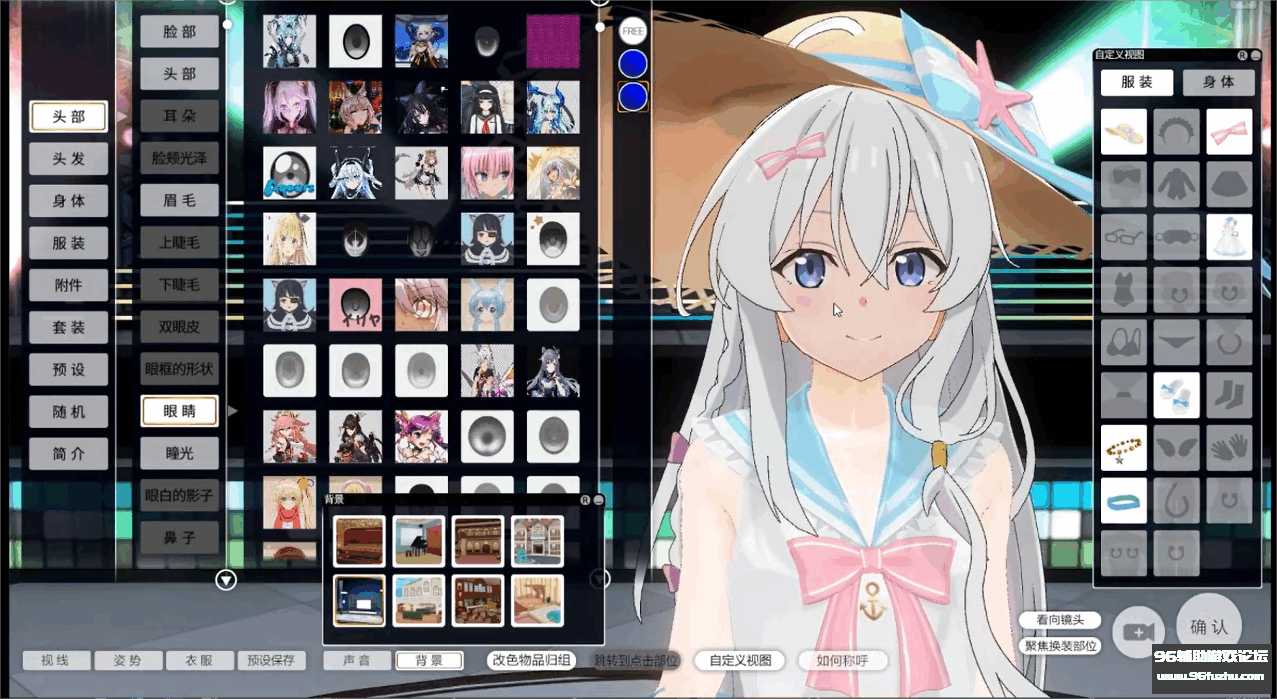
Task: Select the sandals footwear icon
Action: [1176, 394]
